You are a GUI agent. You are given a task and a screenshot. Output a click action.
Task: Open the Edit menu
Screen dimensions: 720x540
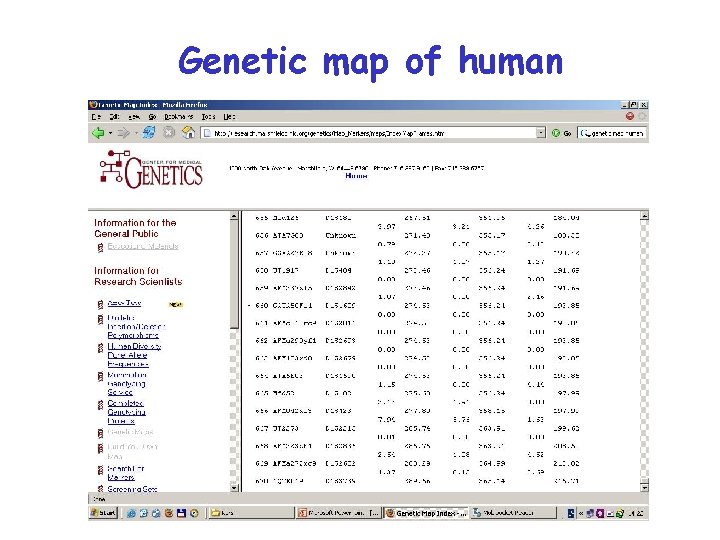tap(114, 117)
